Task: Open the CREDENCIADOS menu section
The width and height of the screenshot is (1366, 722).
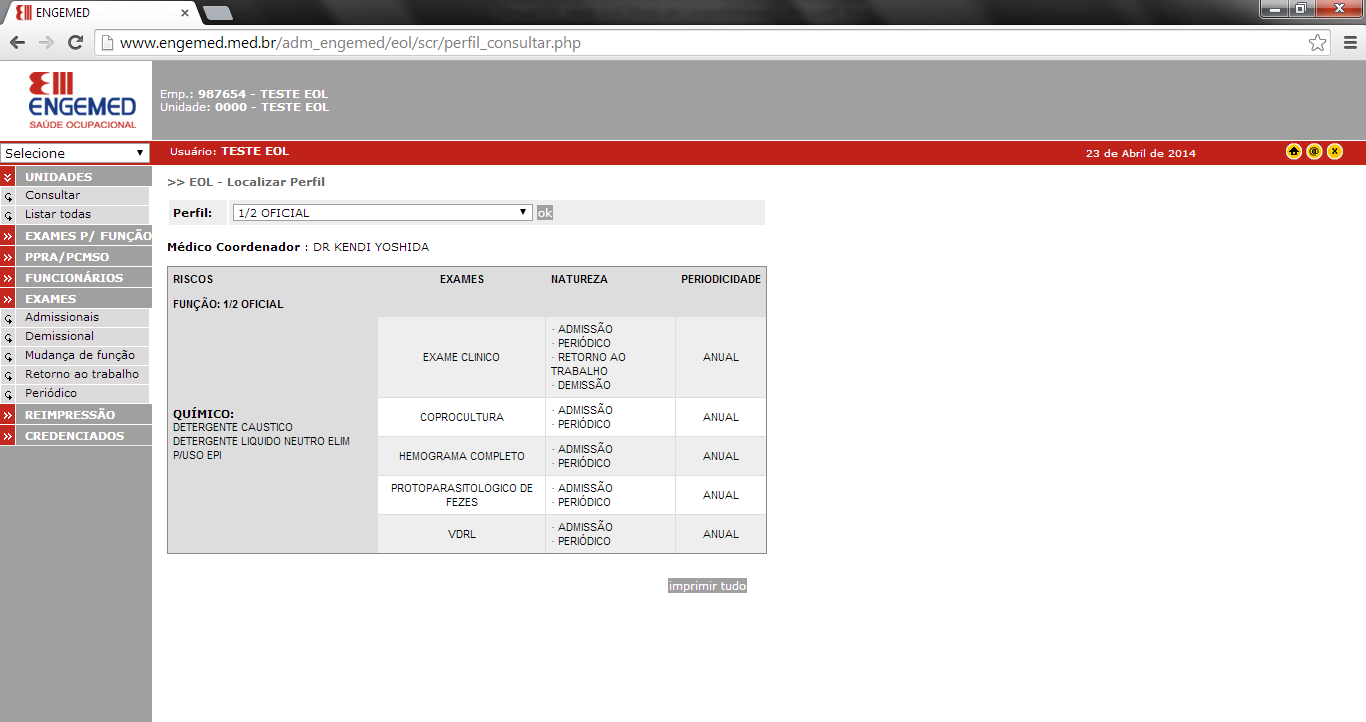Action: click(x=75, y=436)
